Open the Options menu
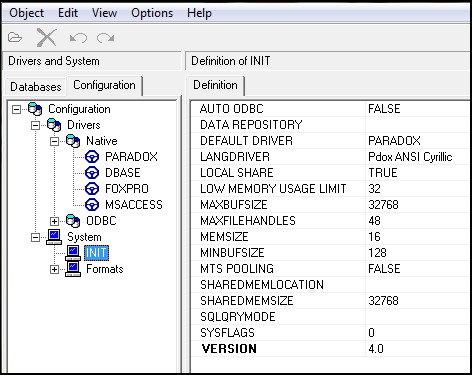This screenshot has height=375, width=472. click(152, 13)
